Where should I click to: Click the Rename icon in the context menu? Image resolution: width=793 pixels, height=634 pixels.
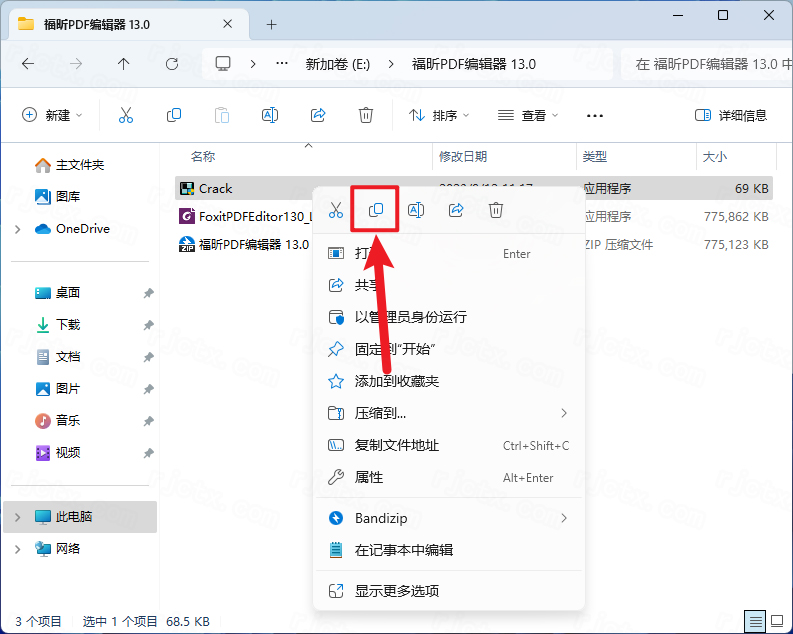[x=416, y=210]
